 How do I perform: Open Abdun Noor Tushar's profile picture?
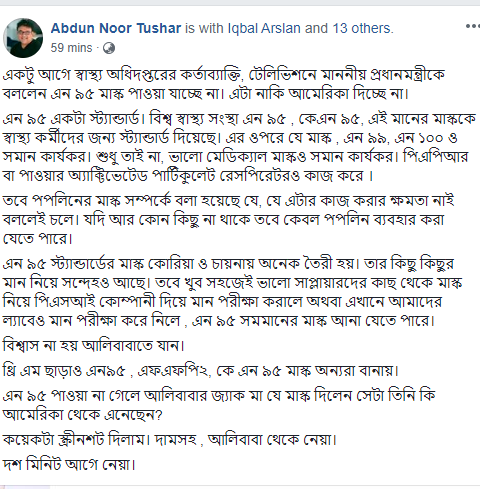[x=23, y=38]
